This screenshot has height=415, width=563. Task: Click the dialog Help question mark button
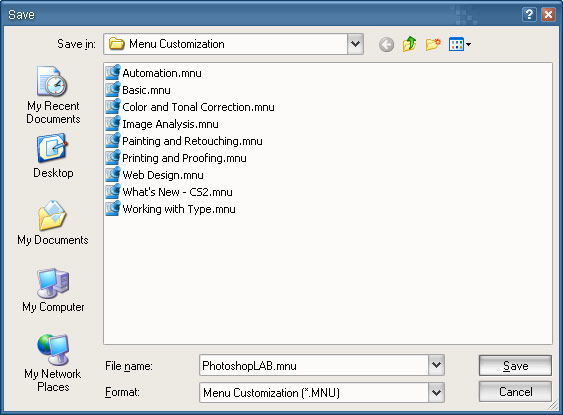click(x=529, y=15)
